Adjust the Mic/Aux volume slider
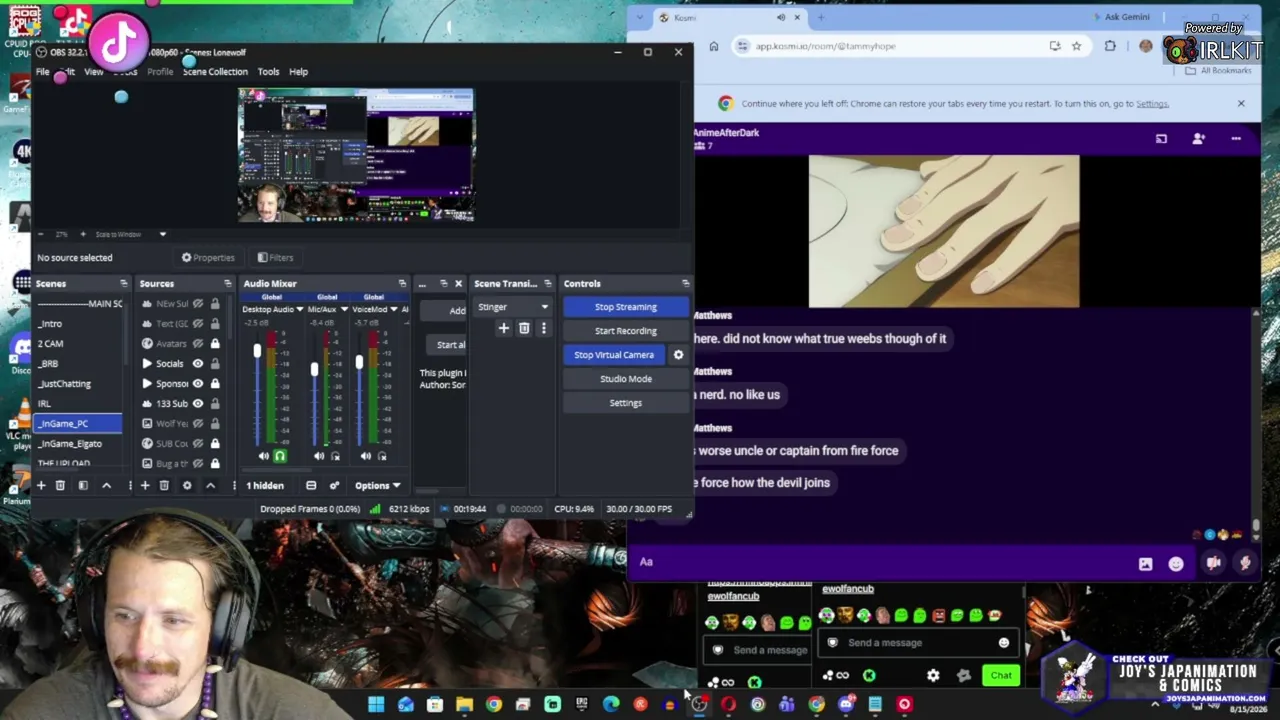This screenshot has width=1280, height=720. click(x=314, y=370)
